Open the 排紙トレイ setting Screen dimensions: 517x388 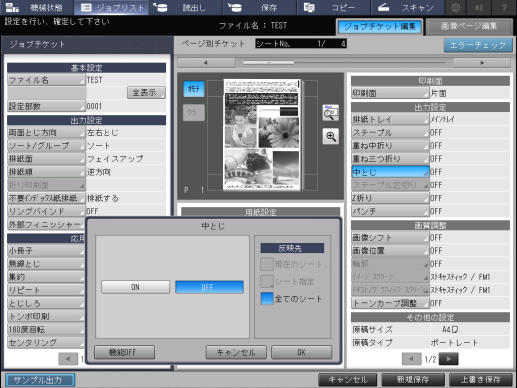(390, 119)
